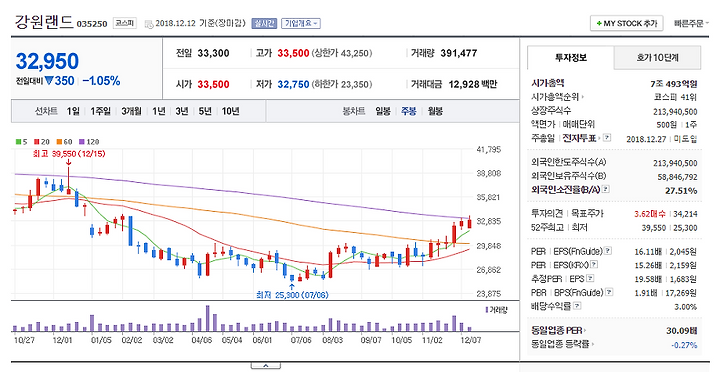The height and width of the screenshot is (372, 720).
Task: Select the 1일 line chart period
Action: (x=73, y=111)
